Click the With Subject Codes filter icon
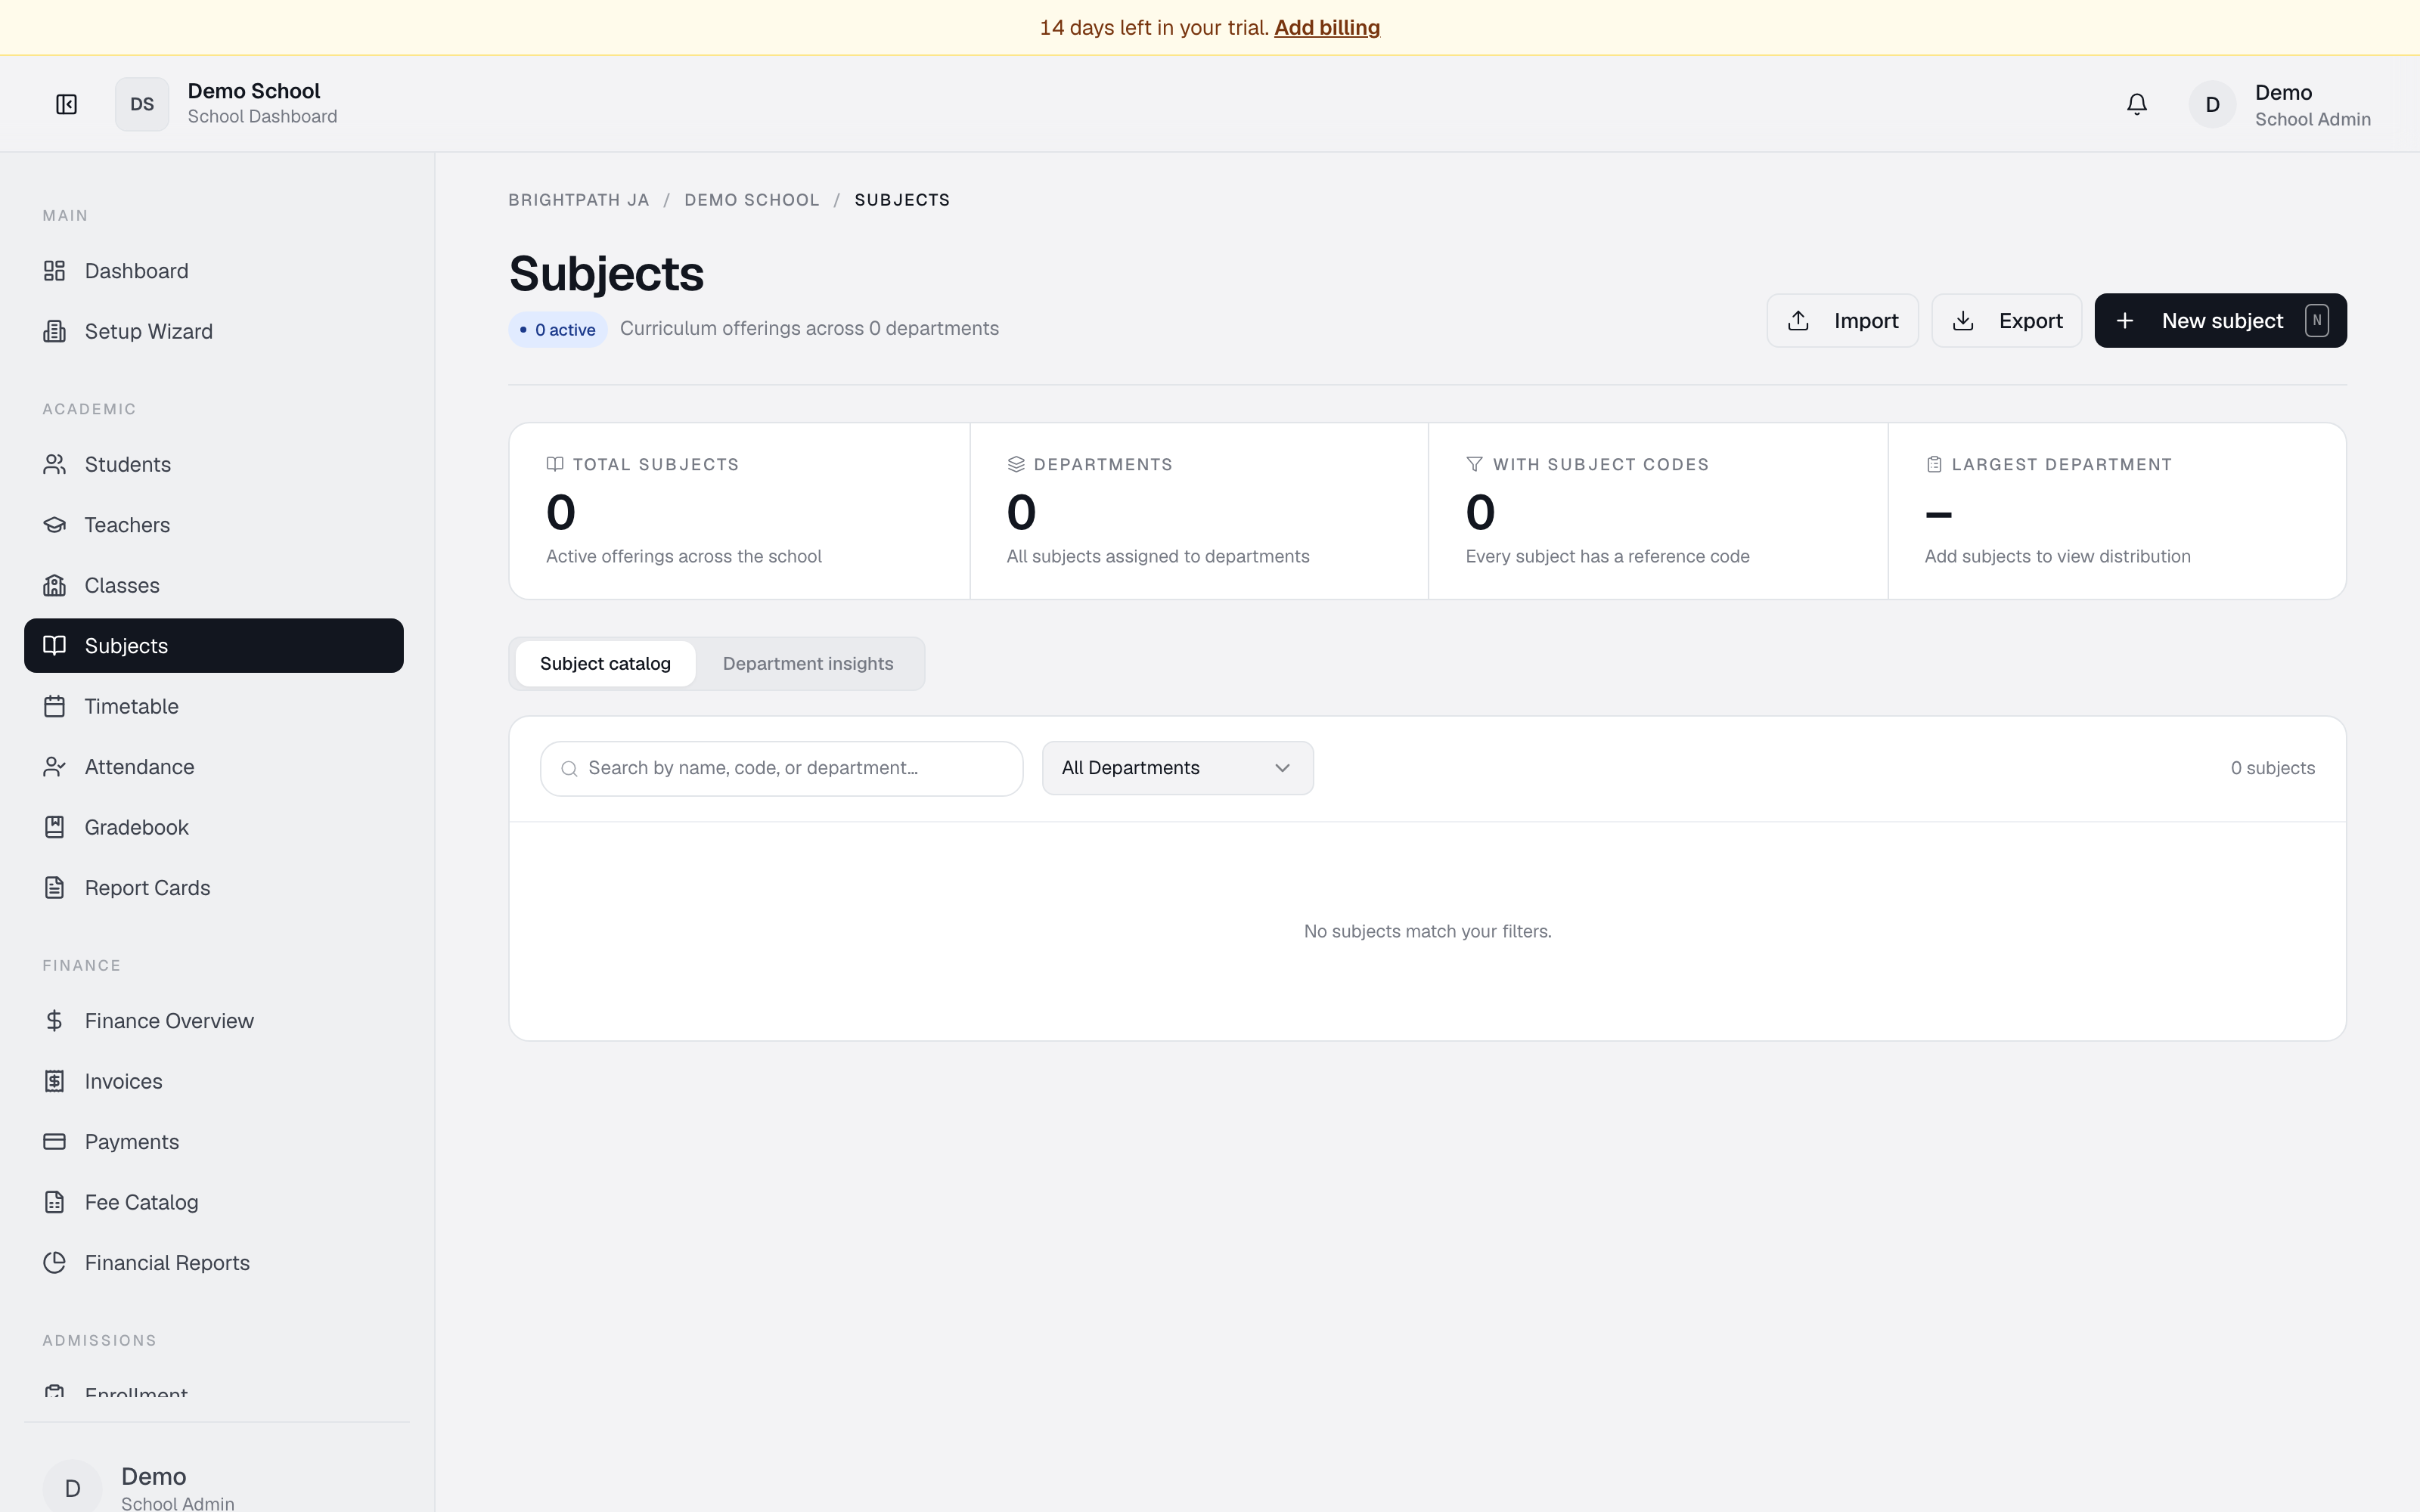Viewport: 2420px width, 1512px height. [1474, 464]
